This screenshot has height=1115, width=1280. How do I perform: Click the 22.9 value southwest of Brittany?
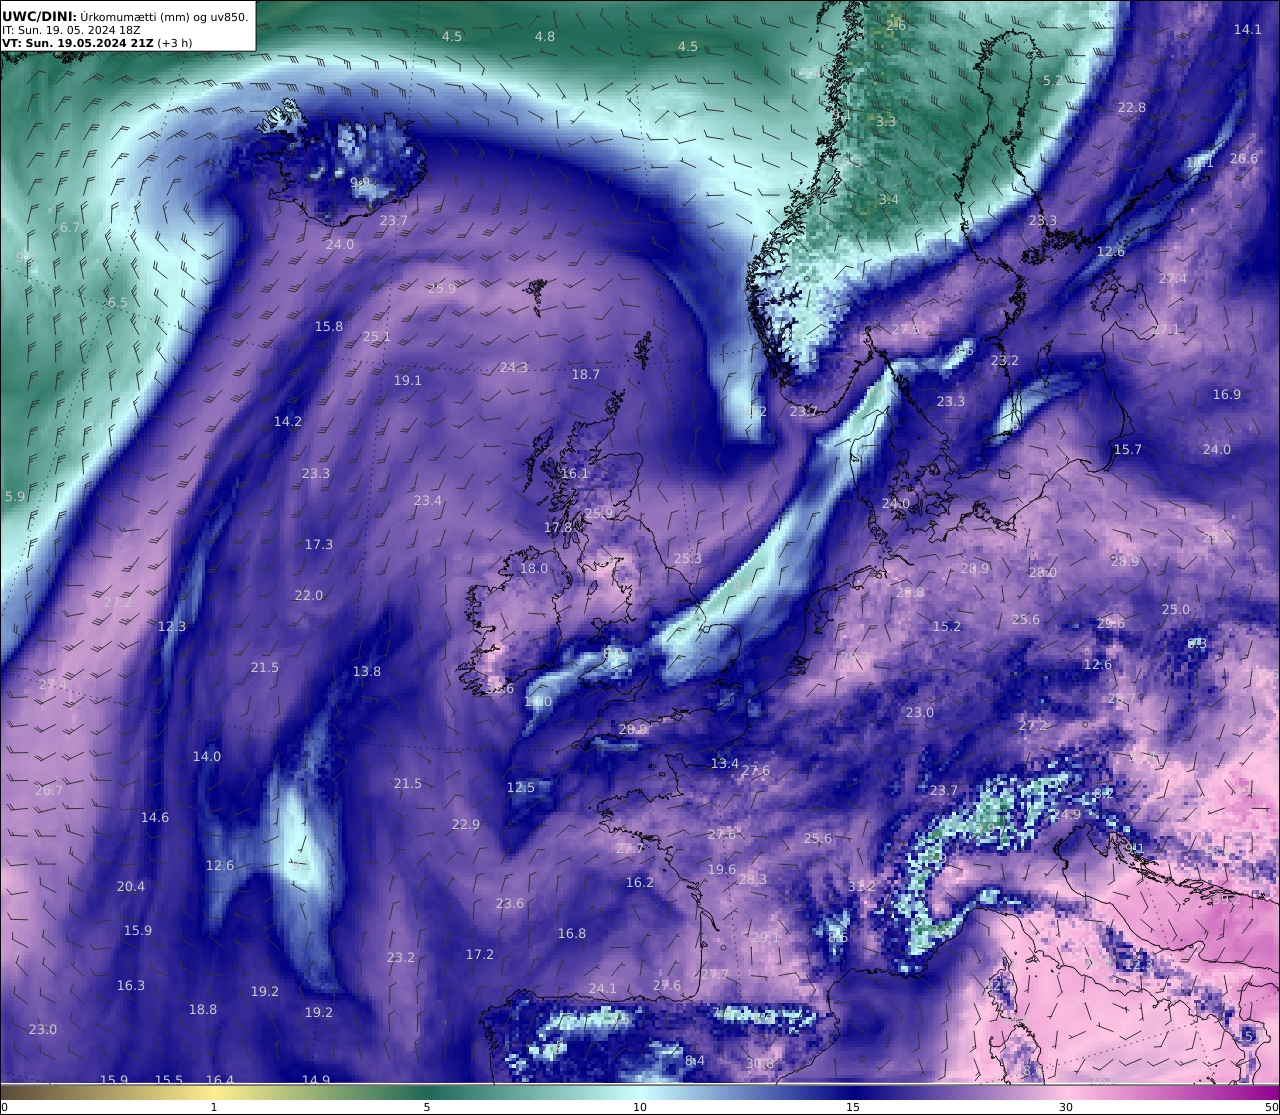466,825
